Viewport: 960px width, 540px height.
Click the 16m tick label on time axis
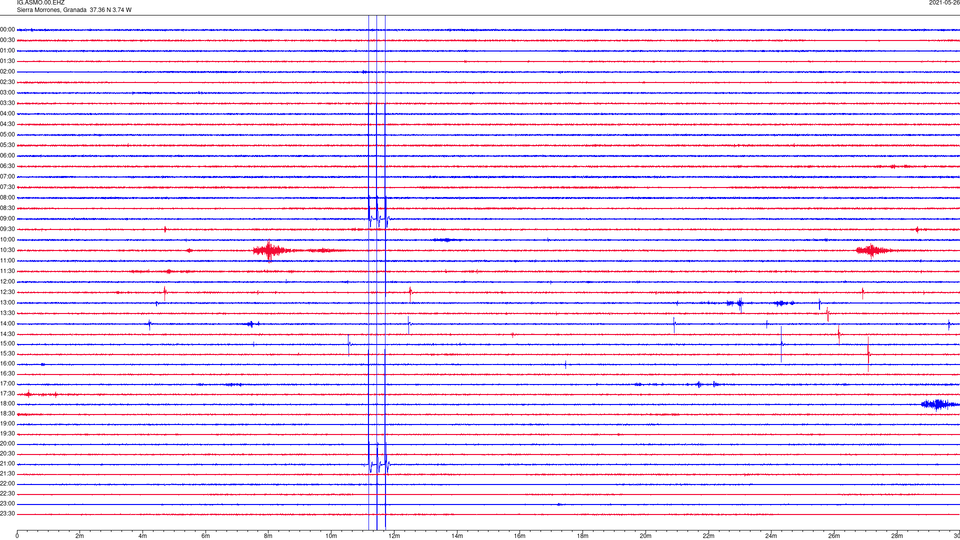(x=520, y=536)
